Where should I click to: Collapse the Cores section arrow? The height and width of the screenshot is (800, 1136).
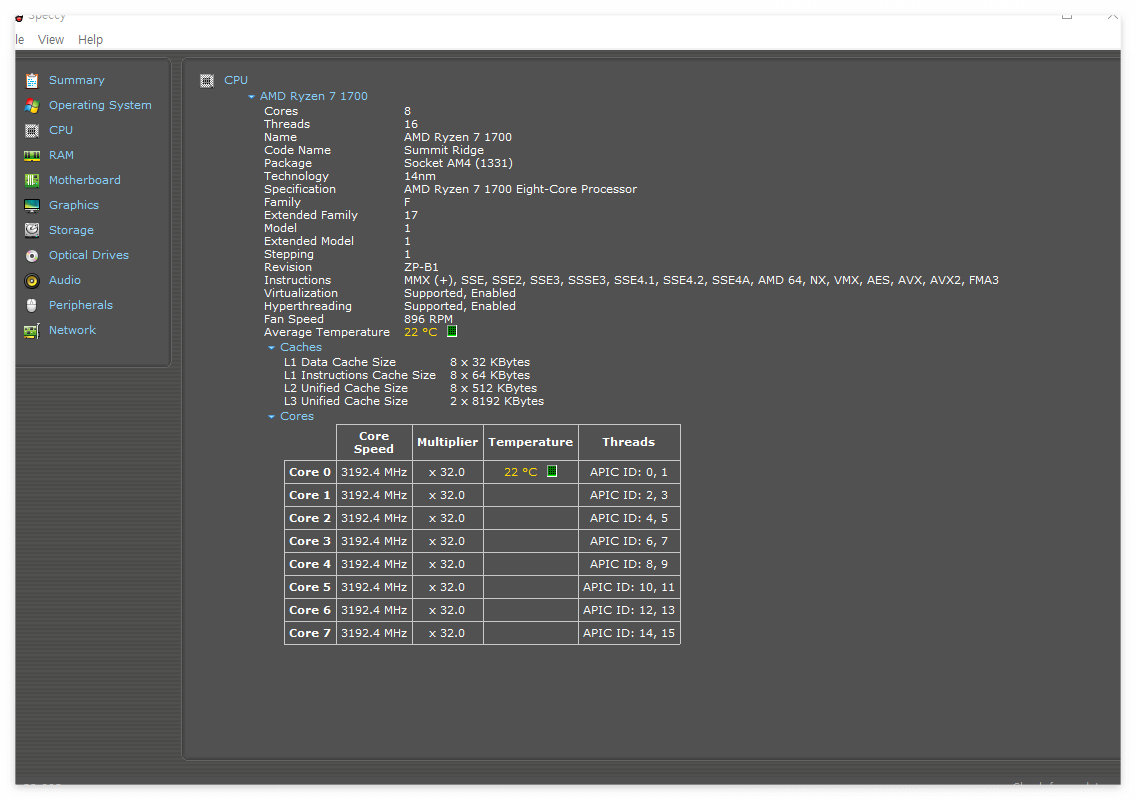[x=272, y=417]
